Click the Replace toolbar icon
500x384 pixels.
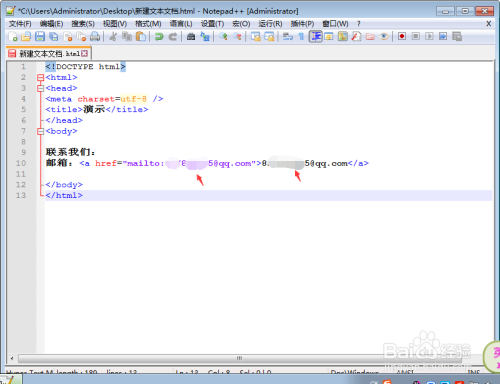(x=205, y=36)
